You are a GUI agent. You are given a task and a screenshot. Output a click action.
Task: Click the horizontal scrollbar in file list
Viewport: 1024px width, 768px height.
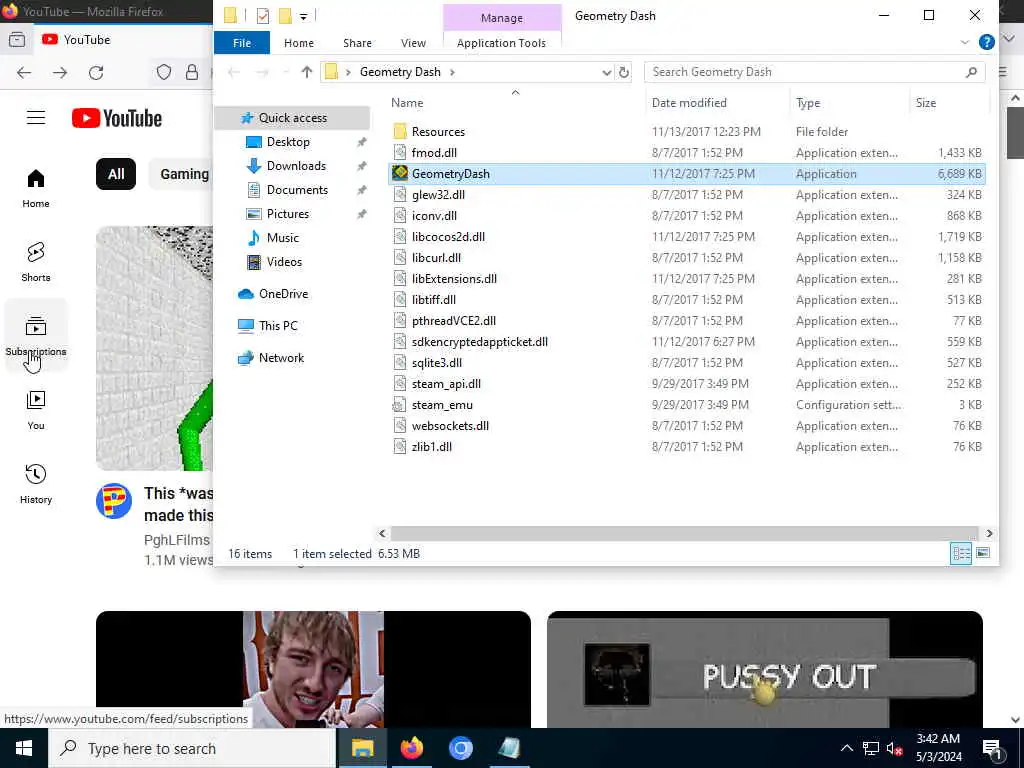[684, 534]
